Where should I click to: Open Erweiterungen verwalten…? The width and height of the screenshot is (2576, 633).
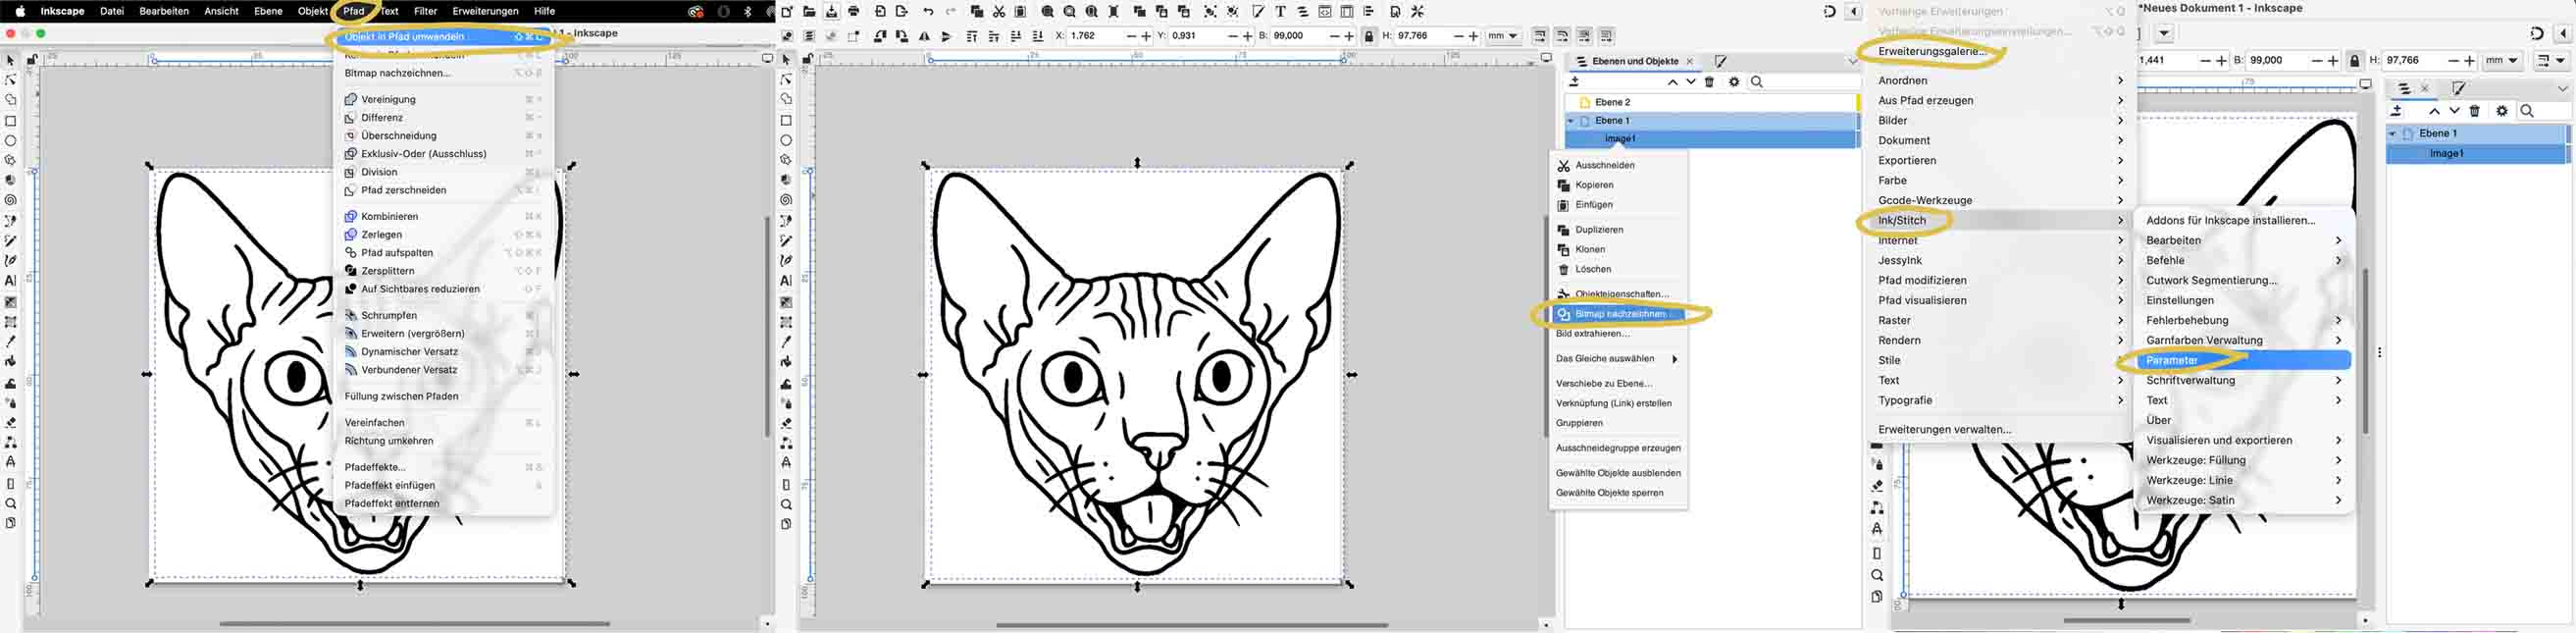(x=1944, y=429)
